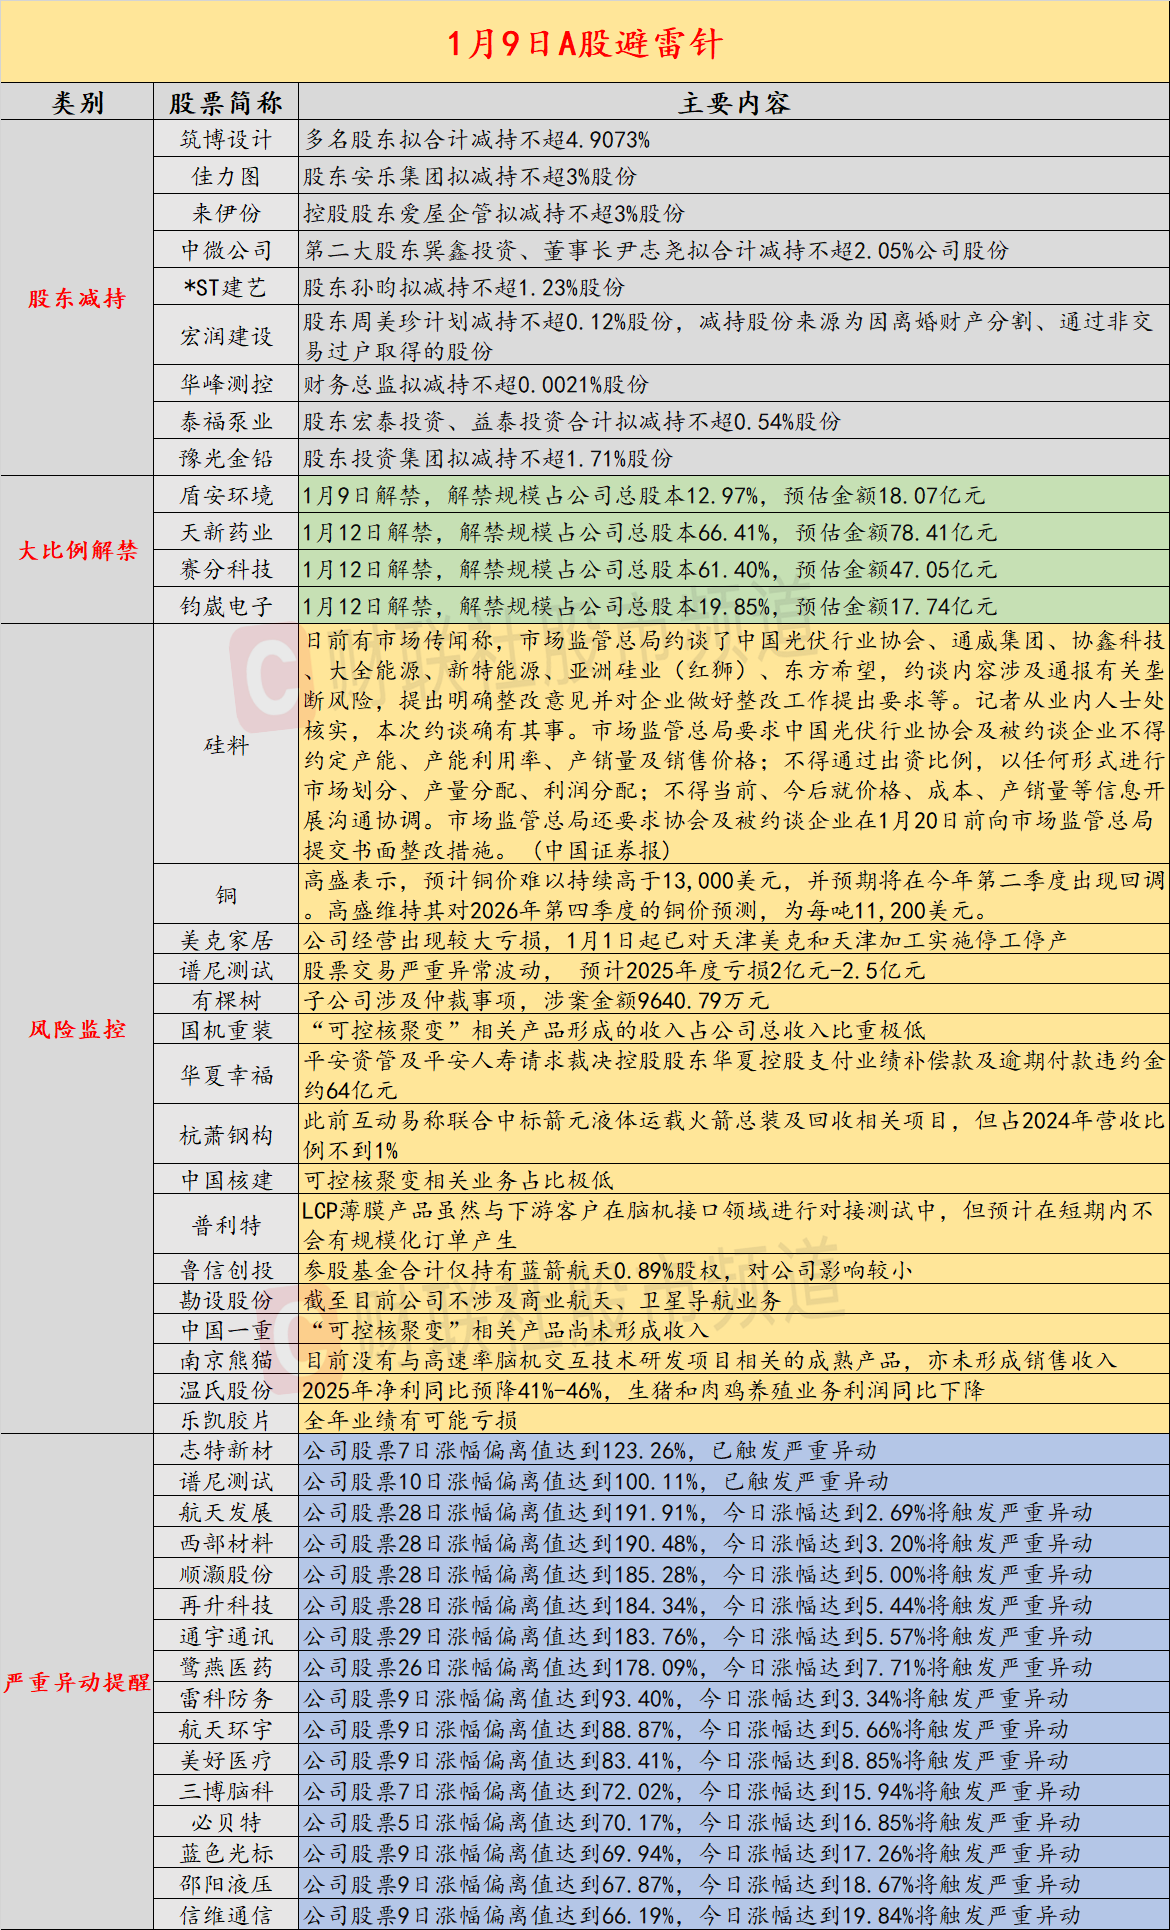Click the "主要内容" column header
The height and width of the screenshot is (1930, 1170).
(x=733, y=103)
